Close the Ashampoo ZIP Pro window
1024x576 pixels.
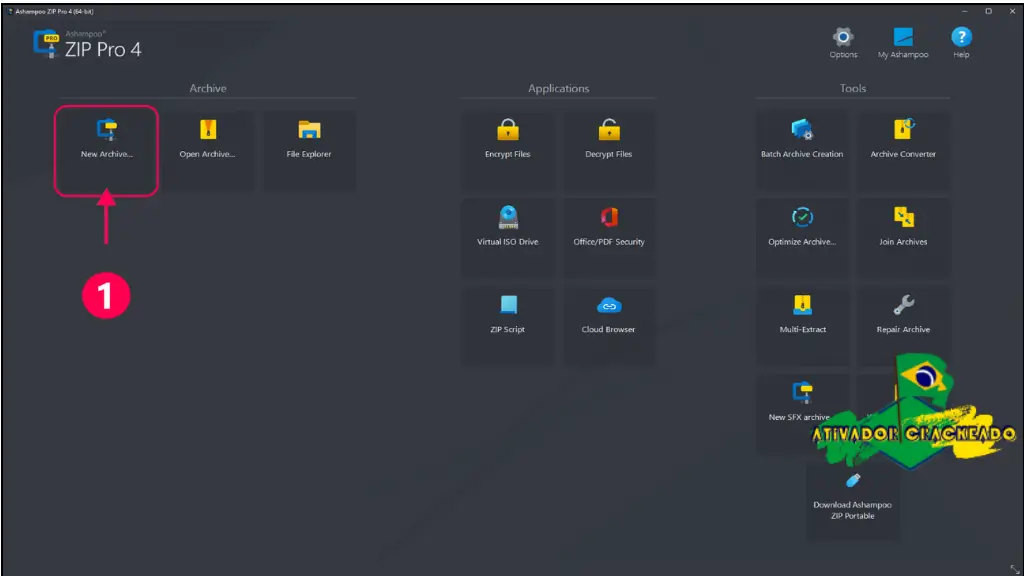pos(1012,11)
